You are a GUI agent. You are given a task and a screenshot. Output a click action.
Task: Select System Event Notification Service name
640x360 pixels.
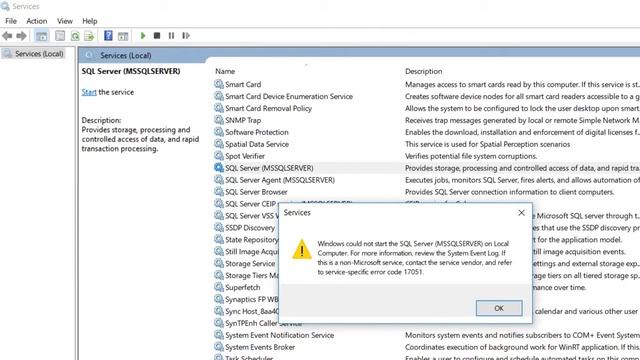point(280,335)
